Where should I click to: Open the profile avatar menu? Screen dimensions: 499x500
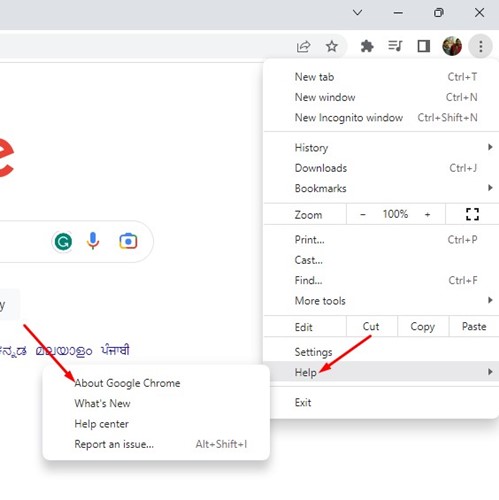point(452,46)
